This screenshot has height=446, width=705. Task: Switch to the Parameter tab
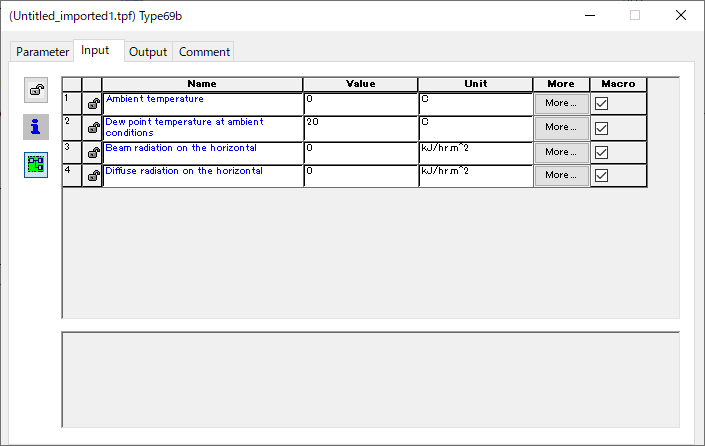(x=42, y=52)
